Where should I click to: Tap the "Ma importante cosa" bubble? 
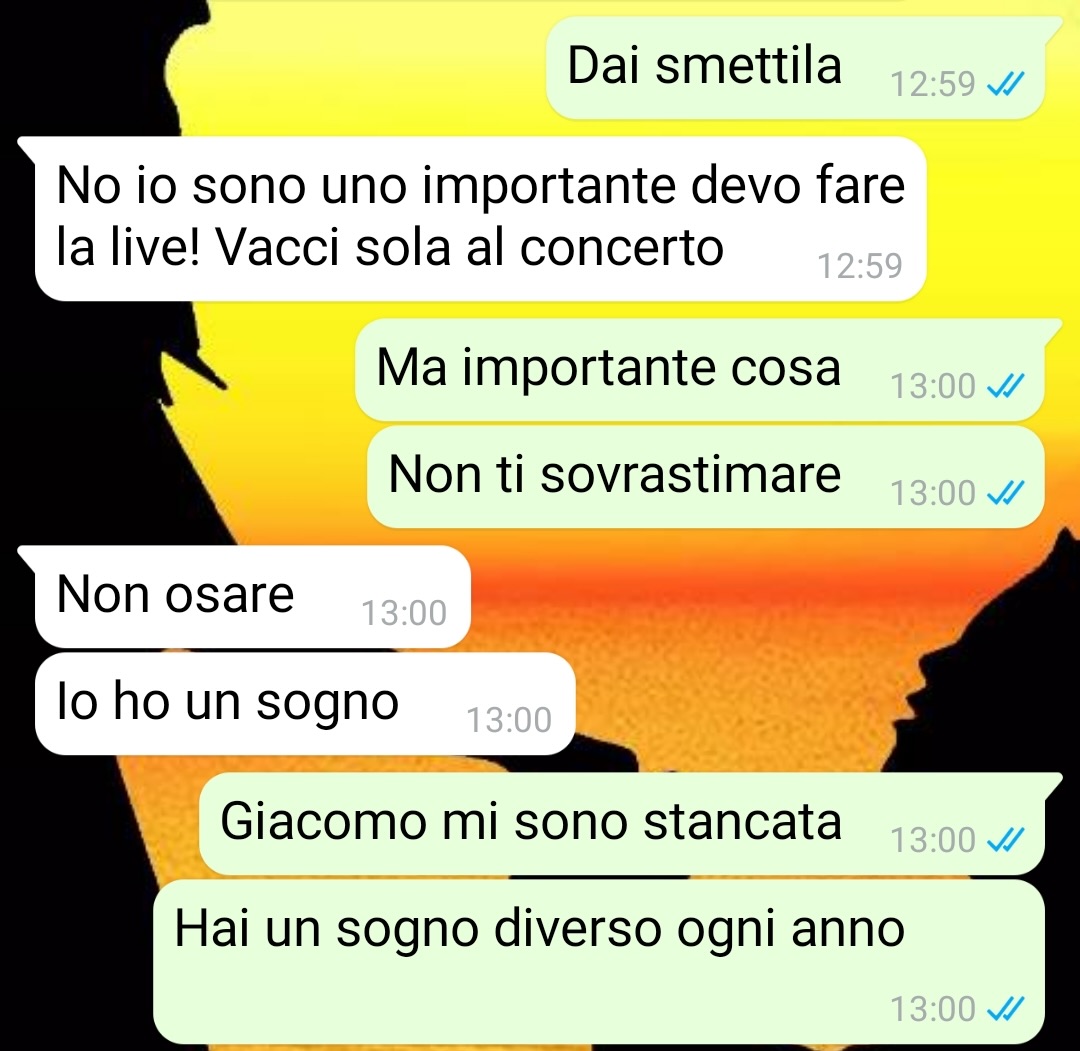[x=700, y=370]
